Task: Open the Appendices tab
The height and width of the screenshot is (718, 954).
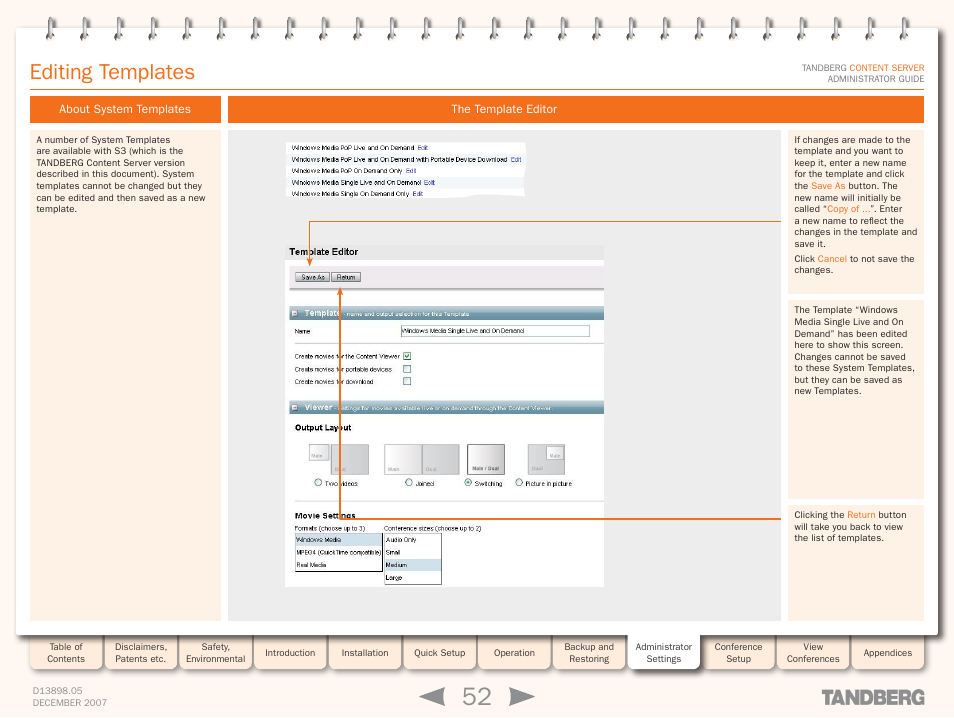Action: [x=888, y=653]
